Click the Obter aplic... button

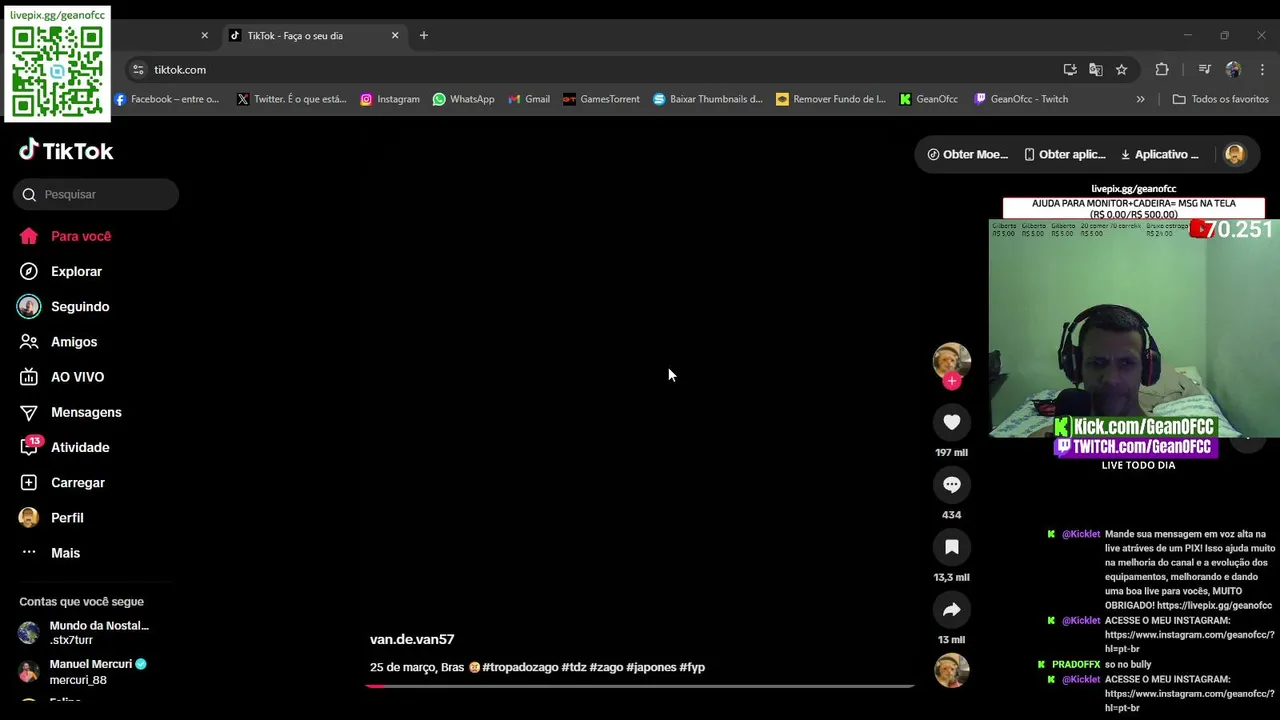click(x=1064, y=154)
